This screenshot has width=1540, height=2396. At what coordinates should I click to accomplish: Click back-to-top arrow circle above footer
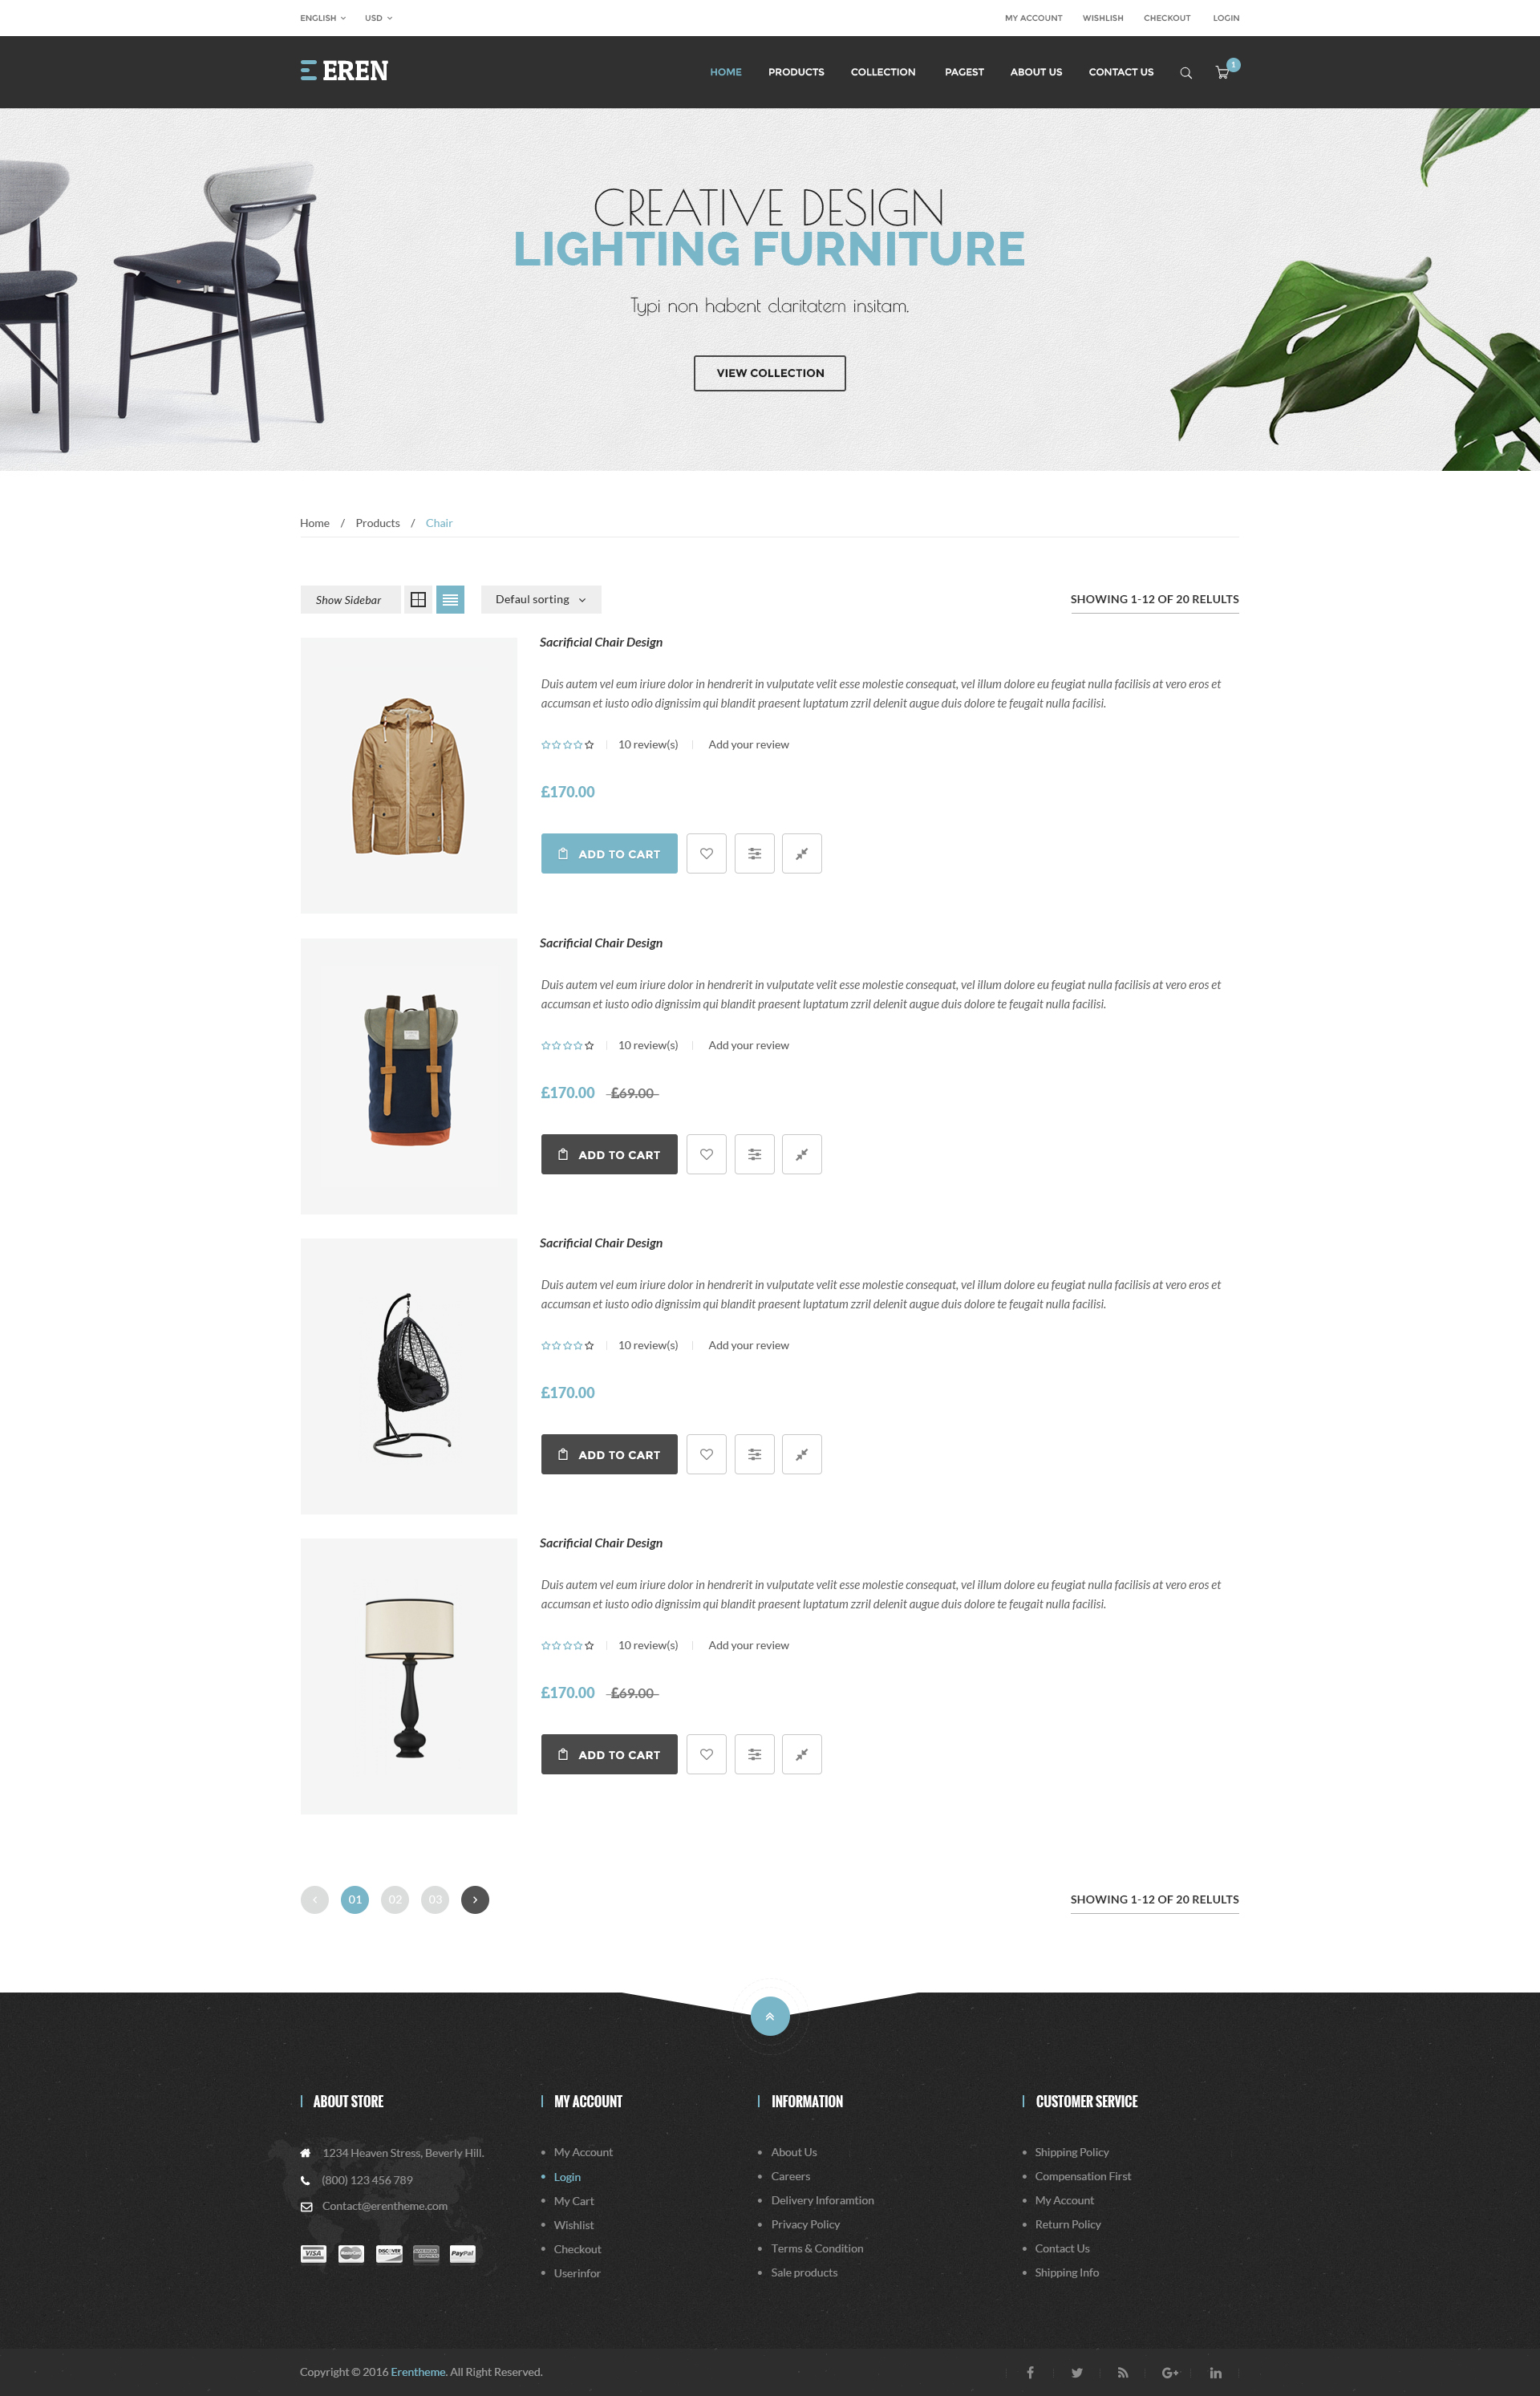769,2016
